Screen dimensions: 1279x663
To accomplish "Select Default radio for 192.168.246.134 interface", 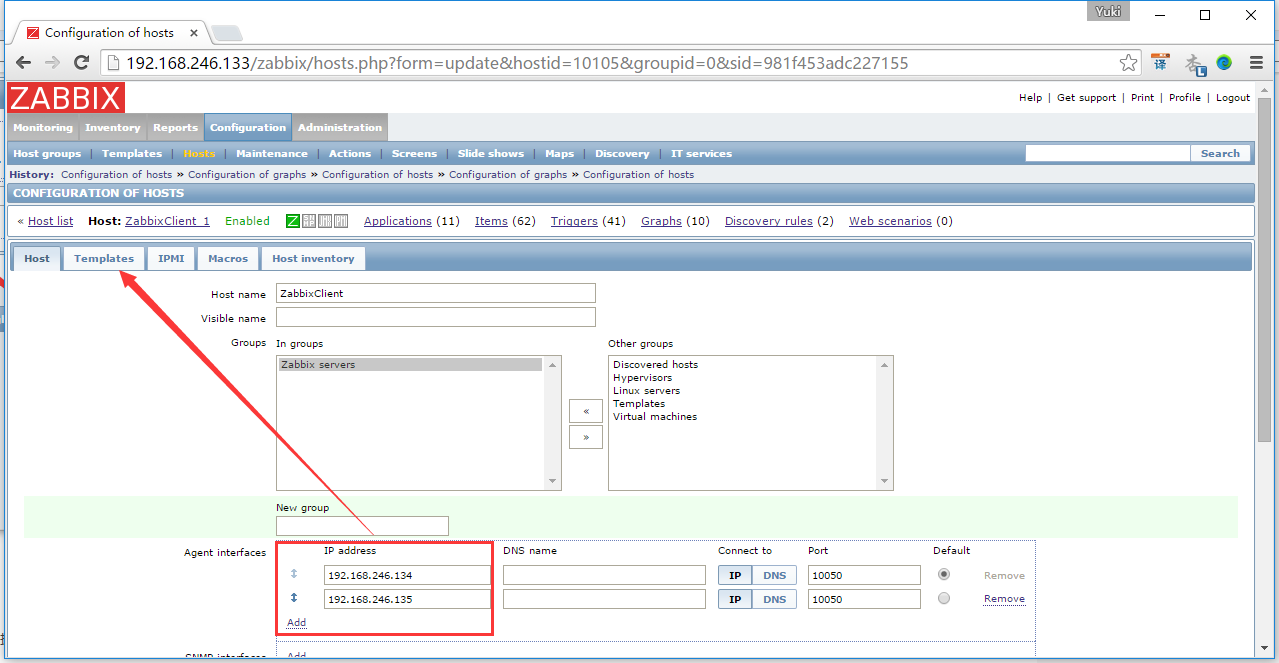I will pyautogui.click(x=944, y=574).
